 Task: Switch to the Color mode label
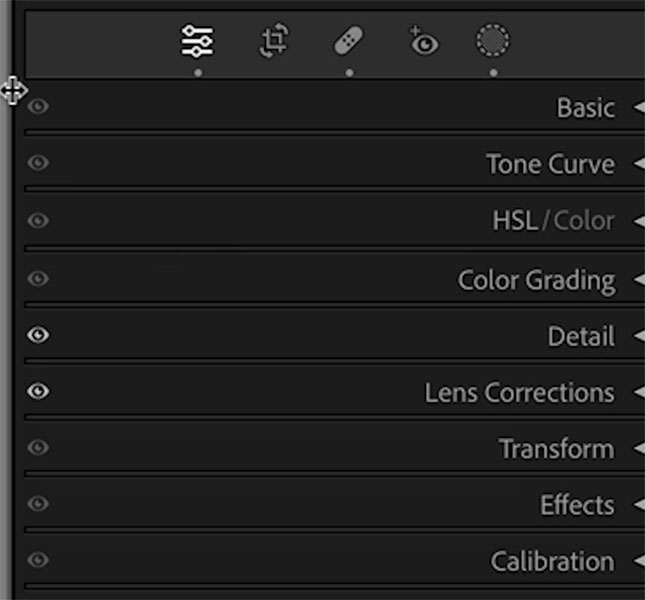[x=584, y=221]
